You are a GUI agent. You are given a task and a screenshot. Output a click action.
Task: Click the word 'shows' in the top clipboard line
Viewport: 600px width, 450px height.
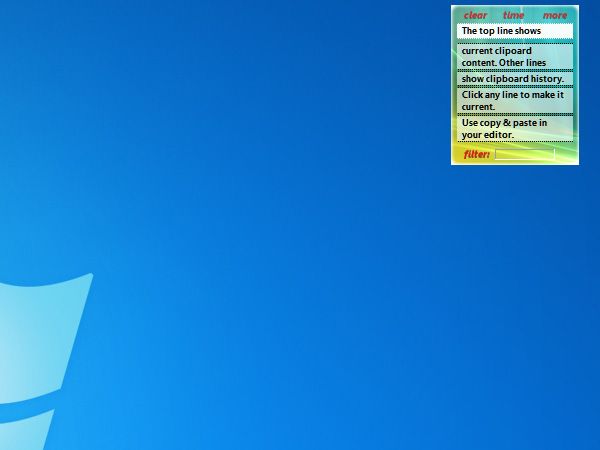[x=528, y=31]
